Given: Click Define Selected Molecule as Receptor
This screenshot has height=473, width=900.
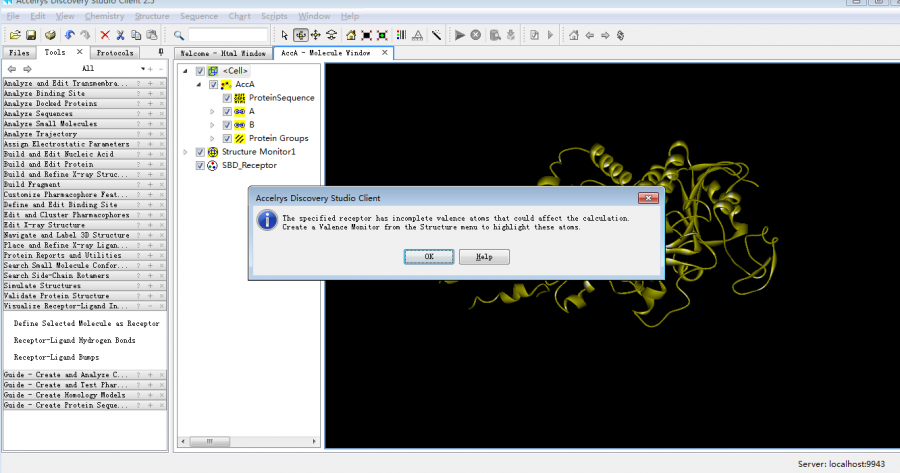Looking at the screenshot, I should (x=87, y=324).
